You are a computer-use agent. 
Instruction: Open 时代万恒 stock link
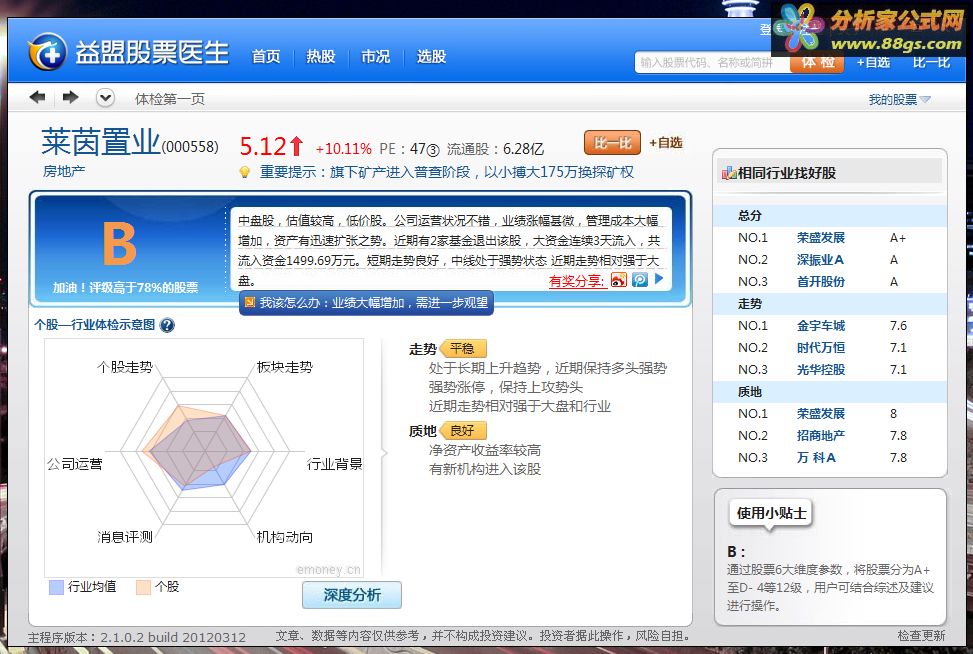[820, 348]
